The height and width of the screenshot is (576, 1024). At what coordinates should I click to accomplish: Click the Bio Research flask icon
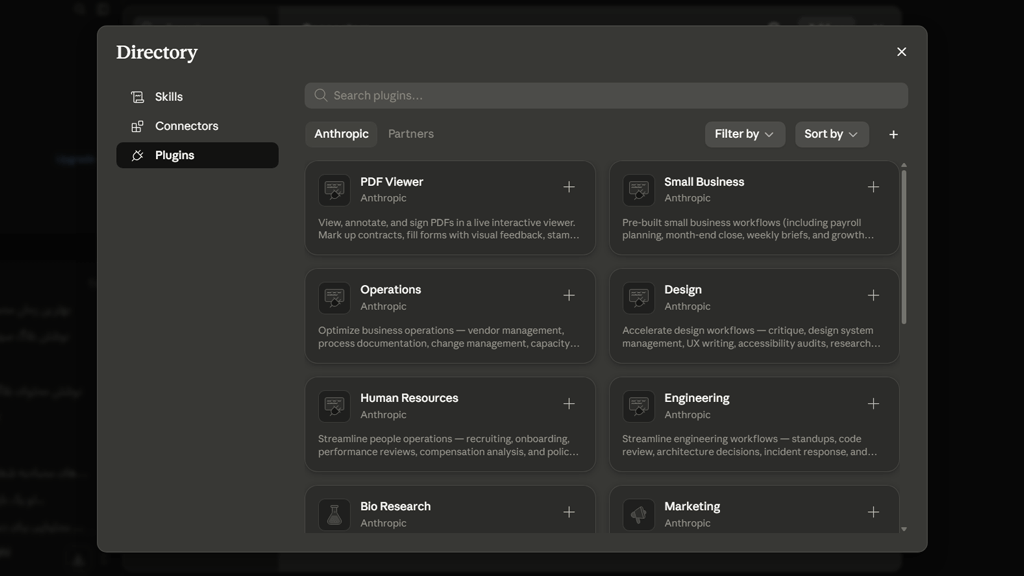coord(334,515)
